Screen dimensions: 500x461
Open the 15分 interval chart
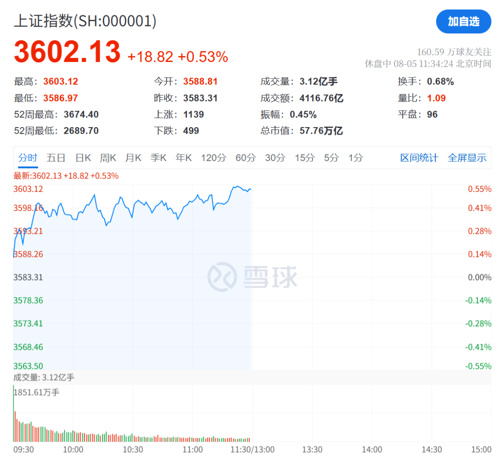(x=304, y=158)
